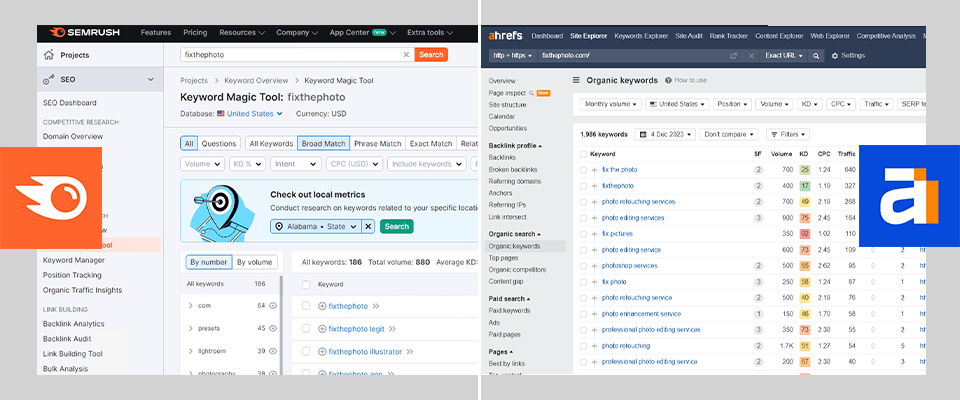Click the Ahrefs logo in the header
This screenshot has height=400, width=960.
tap(504, 36)
